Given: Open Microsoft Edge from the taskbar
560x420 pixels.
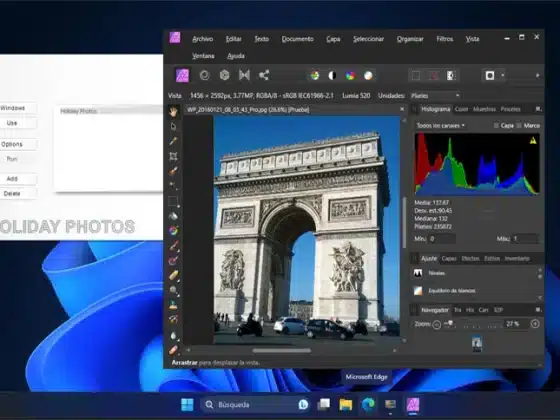Looking at the screenshot, I should coord(368,405).
